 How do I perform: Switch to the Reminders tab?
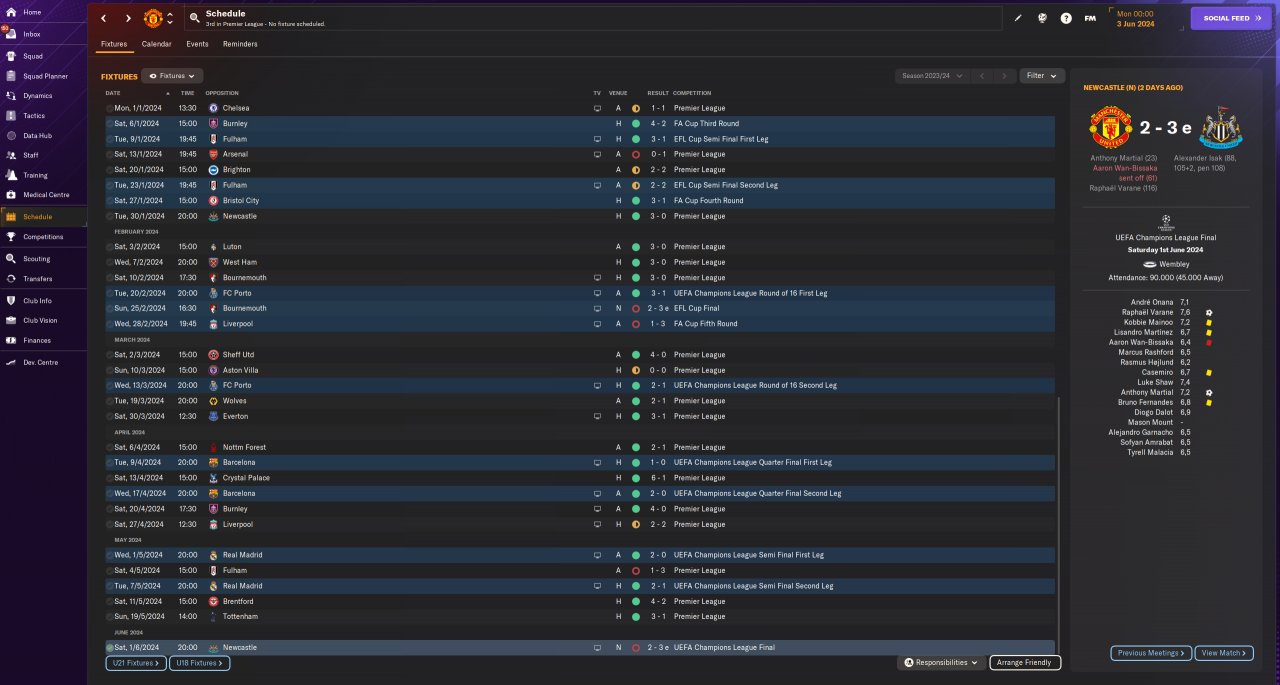pos(240,44)
